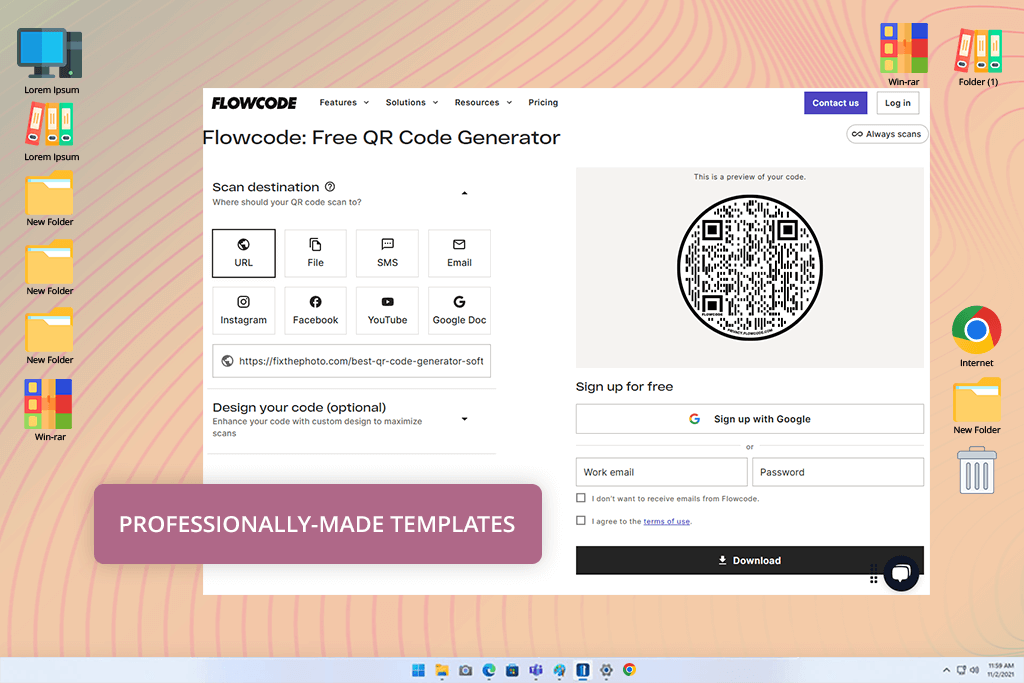
Task: Click the Contact us button
Action: [835, 103]
